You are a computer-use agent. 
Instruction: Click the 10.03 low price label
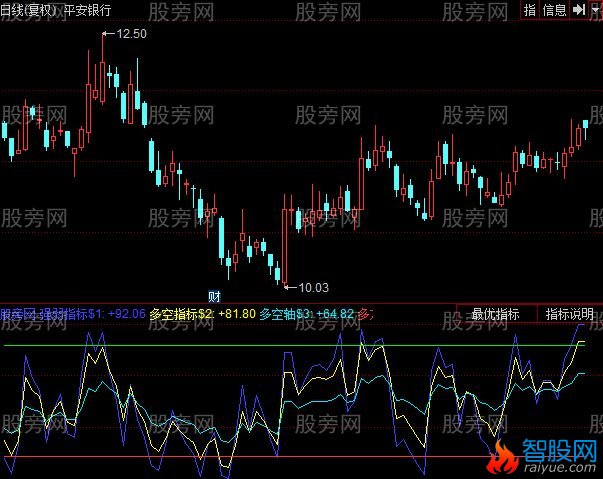313,288
